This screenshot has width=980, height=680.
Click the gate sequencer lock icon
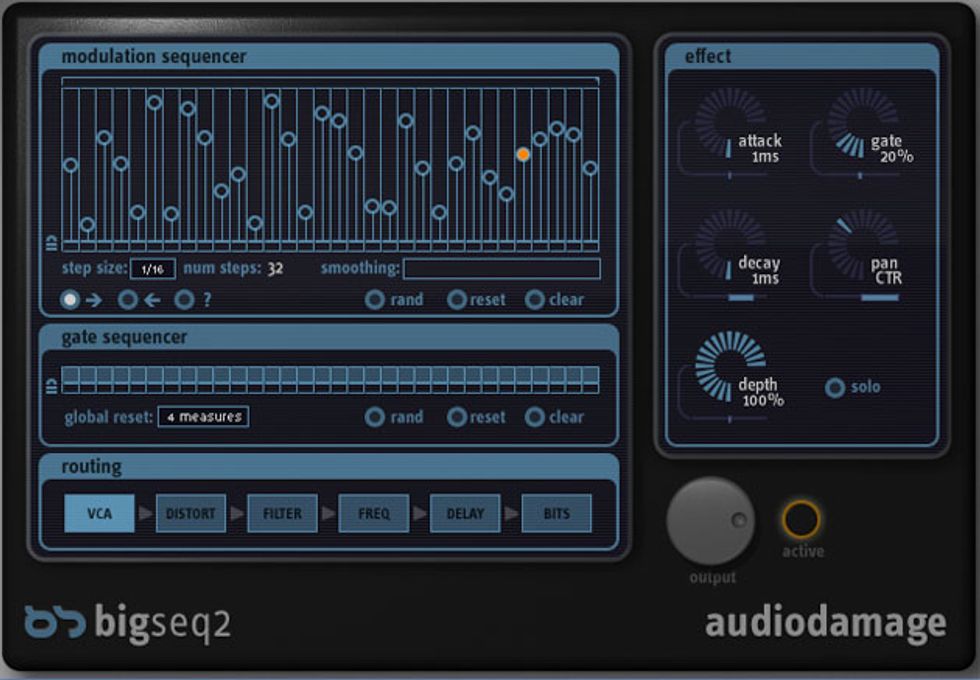[52, 387]
